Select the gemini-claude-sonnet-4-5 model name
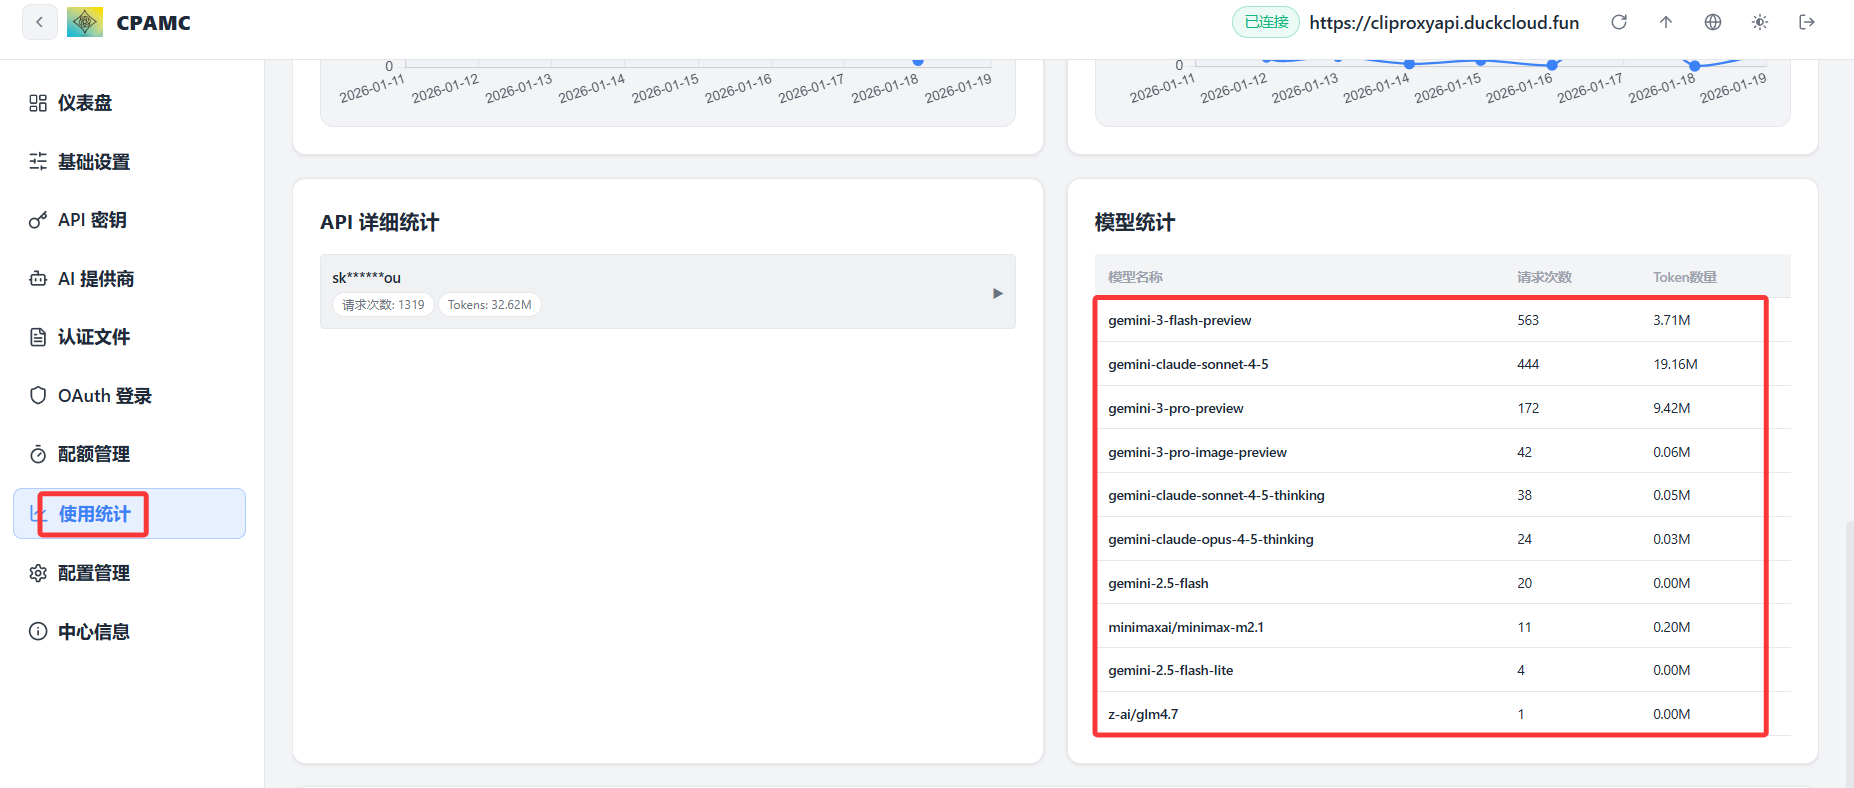 coord(1188,364)
